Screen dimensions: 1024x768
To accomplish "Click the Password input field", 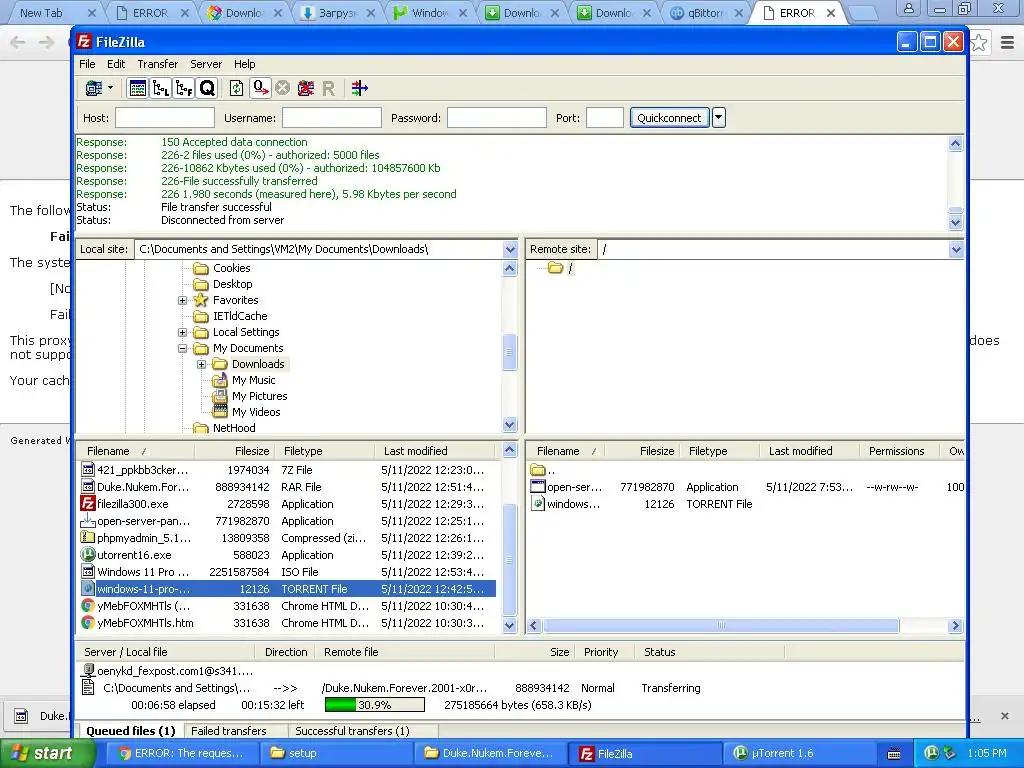I will coord(496,118).
